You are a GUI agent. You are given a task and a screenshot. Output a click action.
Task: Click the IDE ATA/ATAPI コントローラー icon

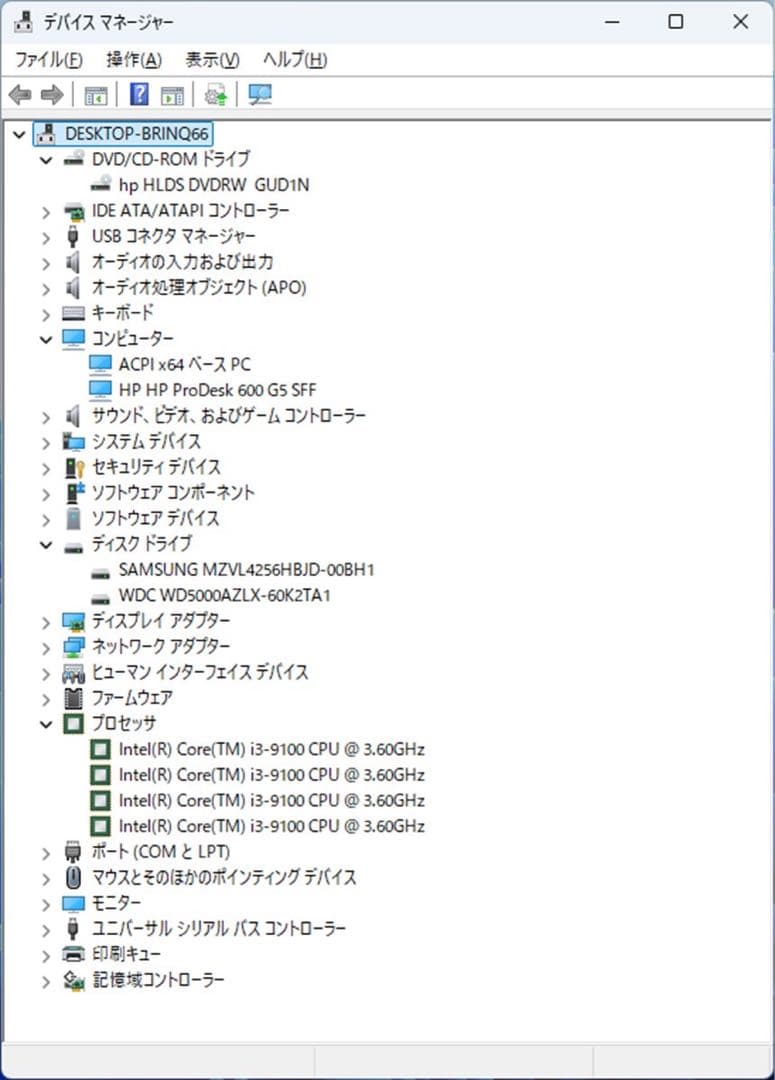[74, 211]
